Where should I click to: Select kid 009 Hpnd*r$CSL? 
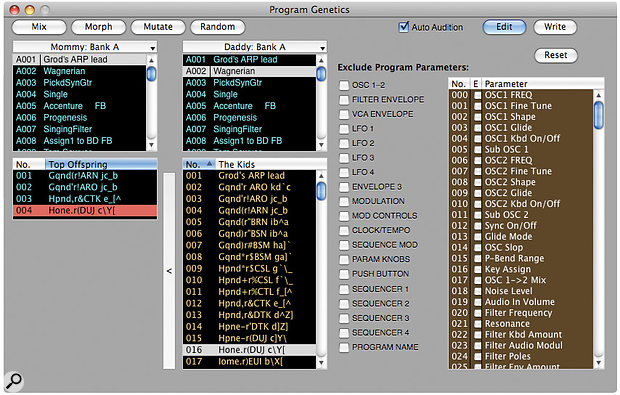coord(250,268)
